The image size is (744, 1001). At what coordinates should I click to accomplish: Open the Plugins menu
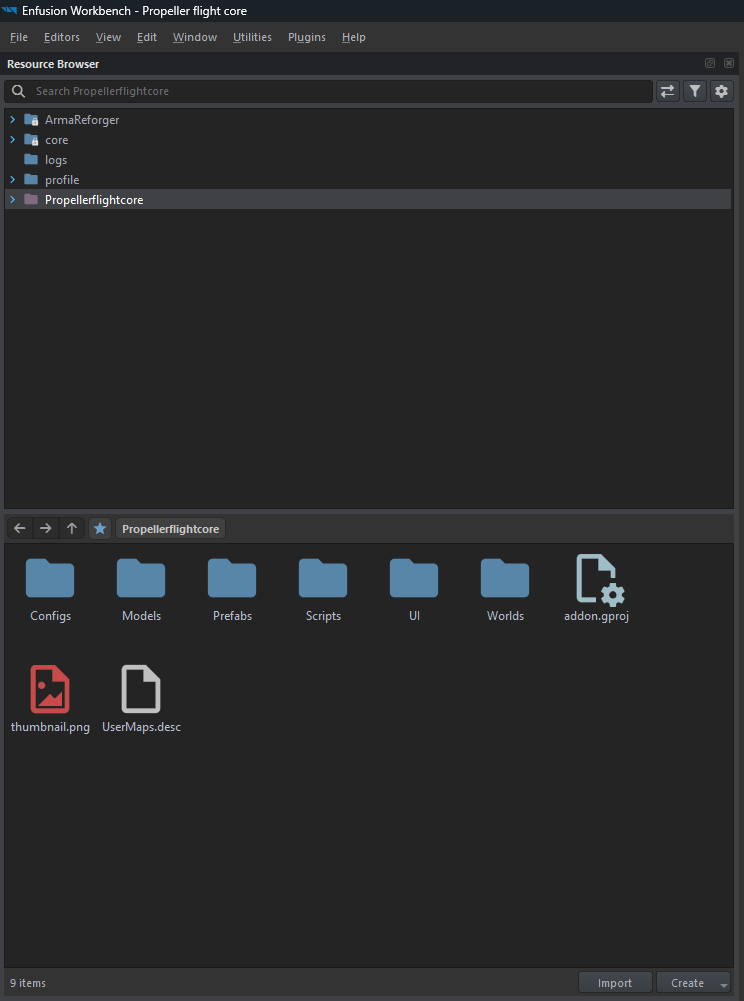pos(307,37)
